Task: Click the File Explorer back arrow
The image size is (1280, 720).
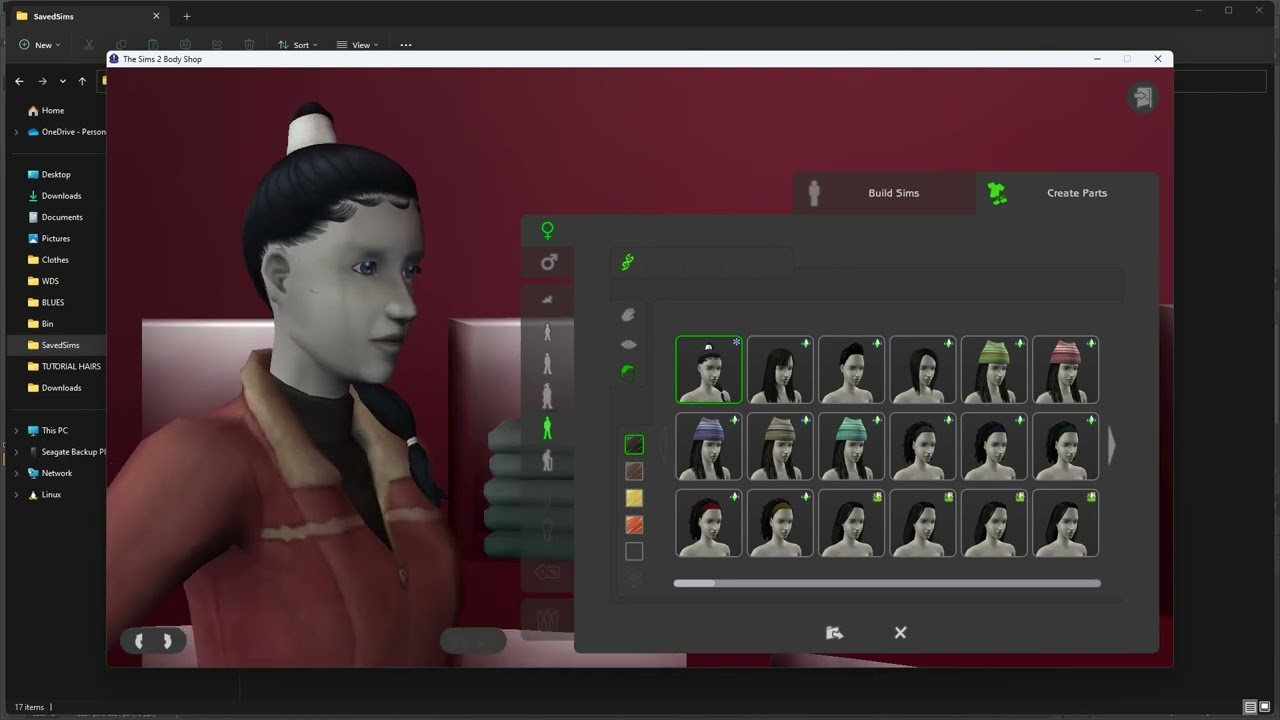Action: (19, 81)
